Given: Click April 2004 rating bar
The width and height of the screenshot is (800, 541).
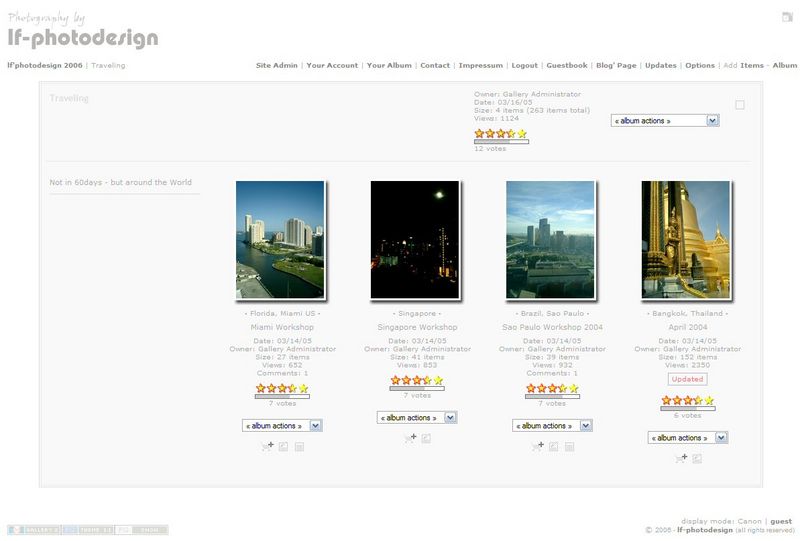Looking at the screenshot, I should point(688,408).
